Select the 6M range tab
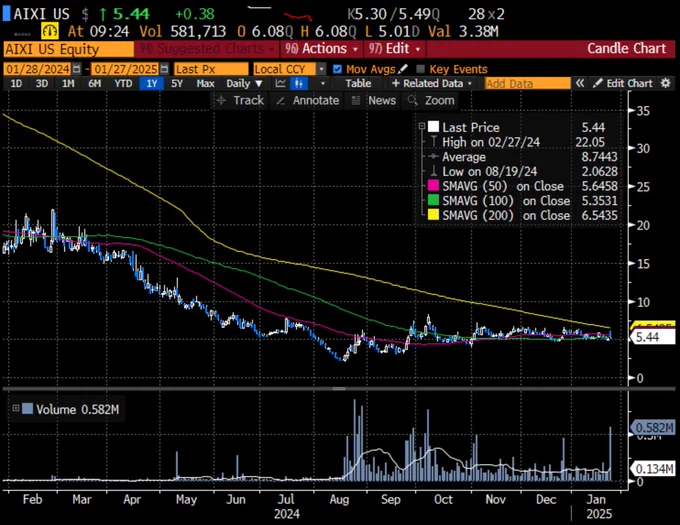The image size is (680, 525). click(95, 83)
